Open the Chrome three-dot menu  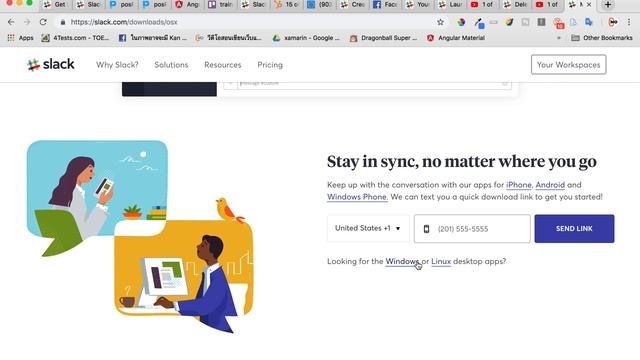(x=629, y=22)
